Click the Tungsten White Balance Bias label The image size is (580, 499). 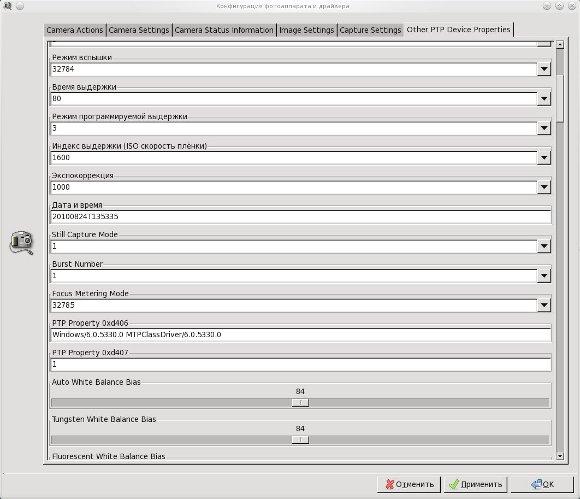coord(104,419)
